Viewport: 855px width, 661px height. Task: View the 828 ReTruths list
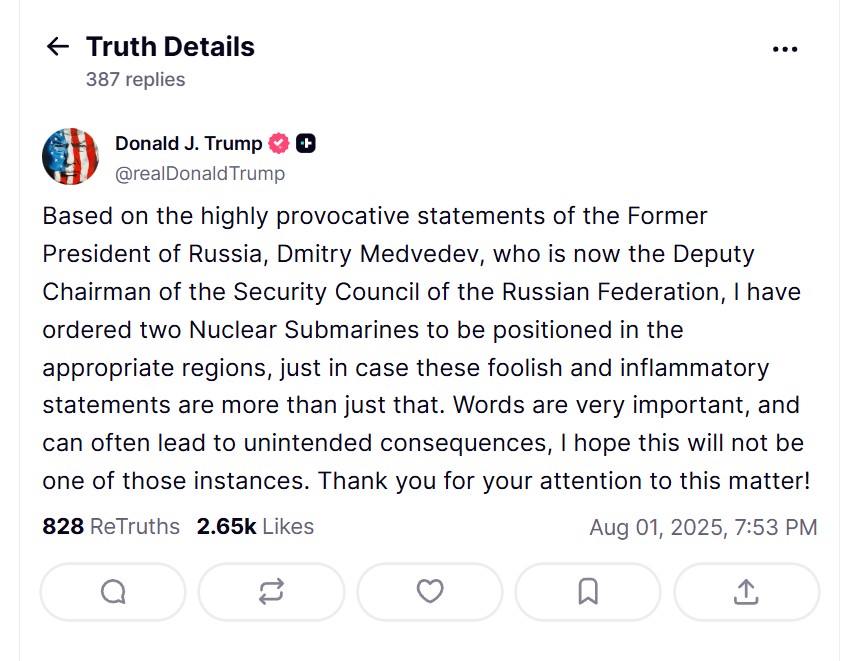coord(111,526)
